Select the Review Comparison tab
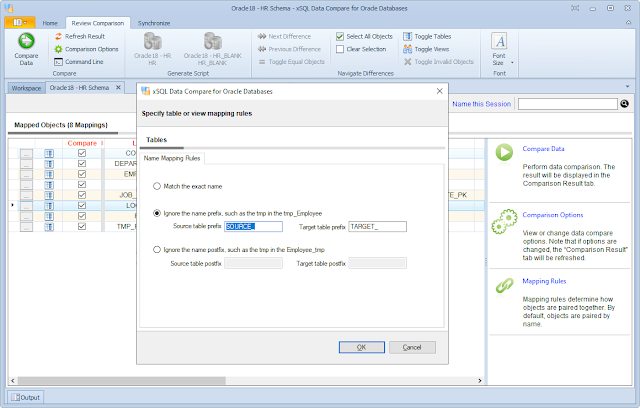Screen dimensions: 640x408 point(98,23)
